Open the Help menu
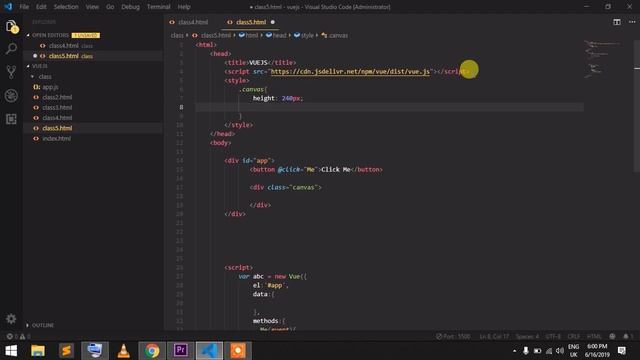Viewport: 640px width, 360px height. (184, 7)
